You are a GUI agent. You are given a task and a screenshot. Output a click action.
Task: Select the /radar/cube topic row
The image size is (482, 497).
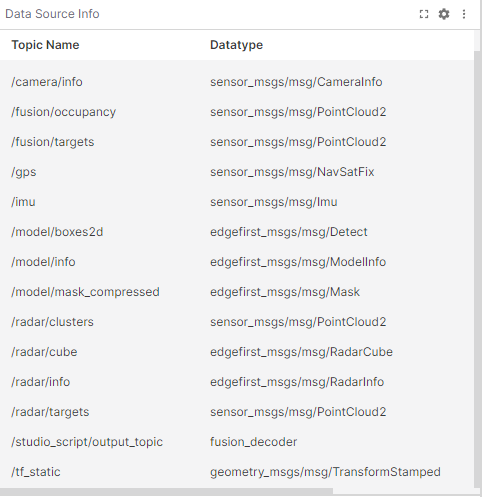(x=237, y=352)
